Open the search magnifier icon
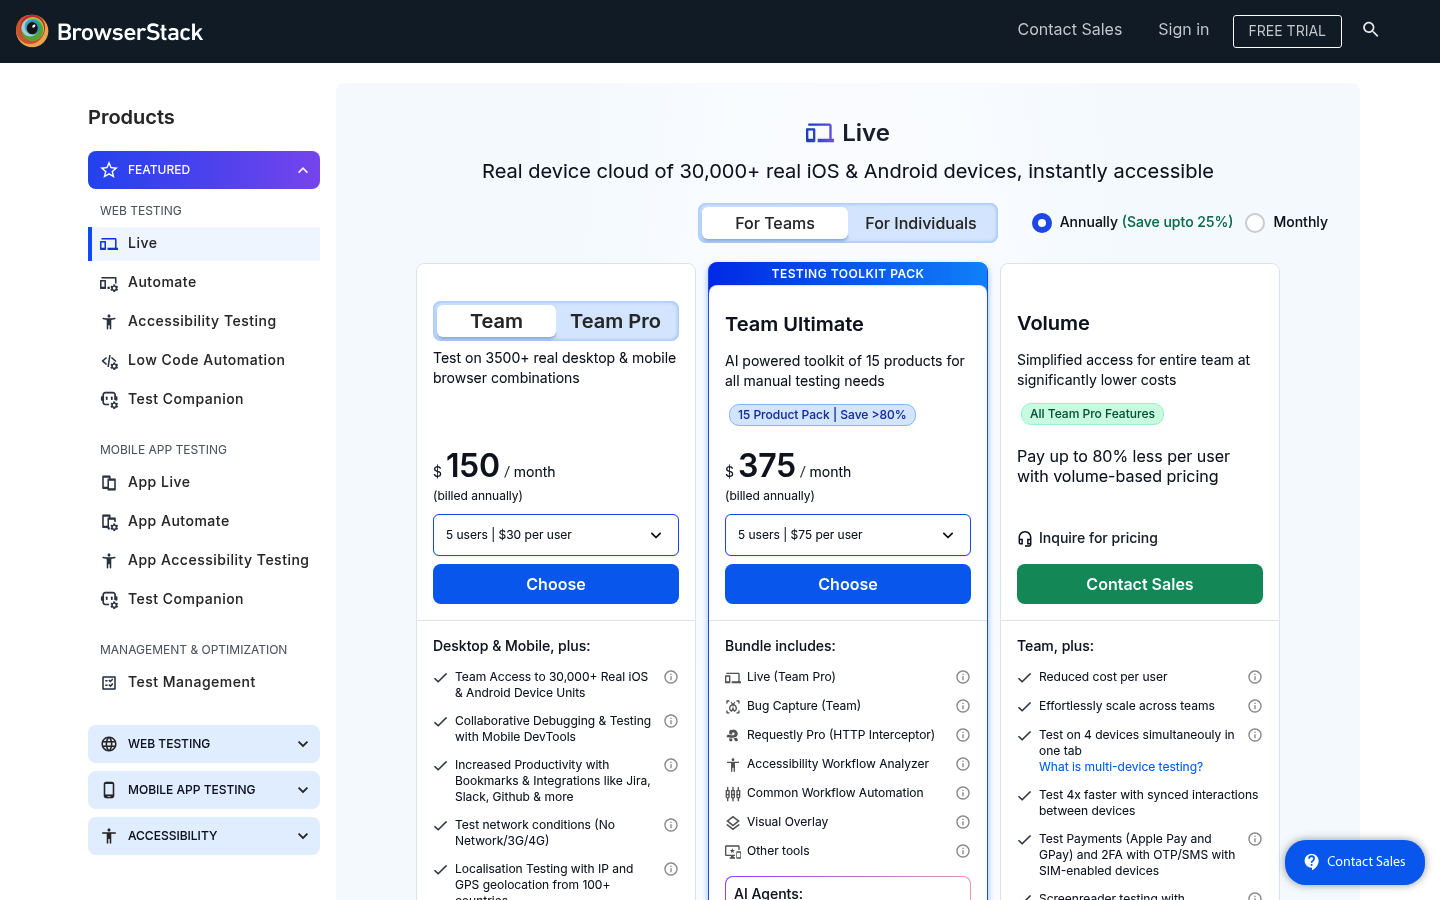This screenshot has height=900, width=1440. coord(1371,30)
